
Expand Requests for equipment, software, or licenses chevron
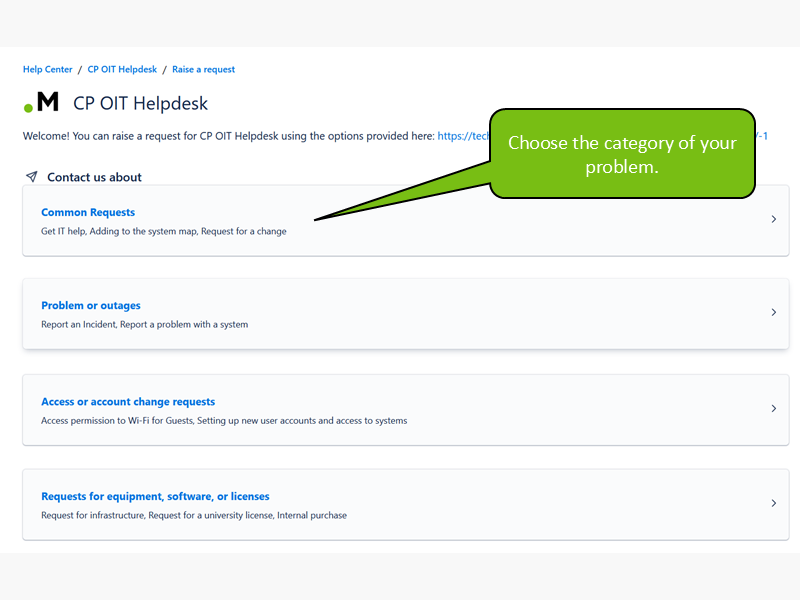pyautogui.click(x=773, y=503)
